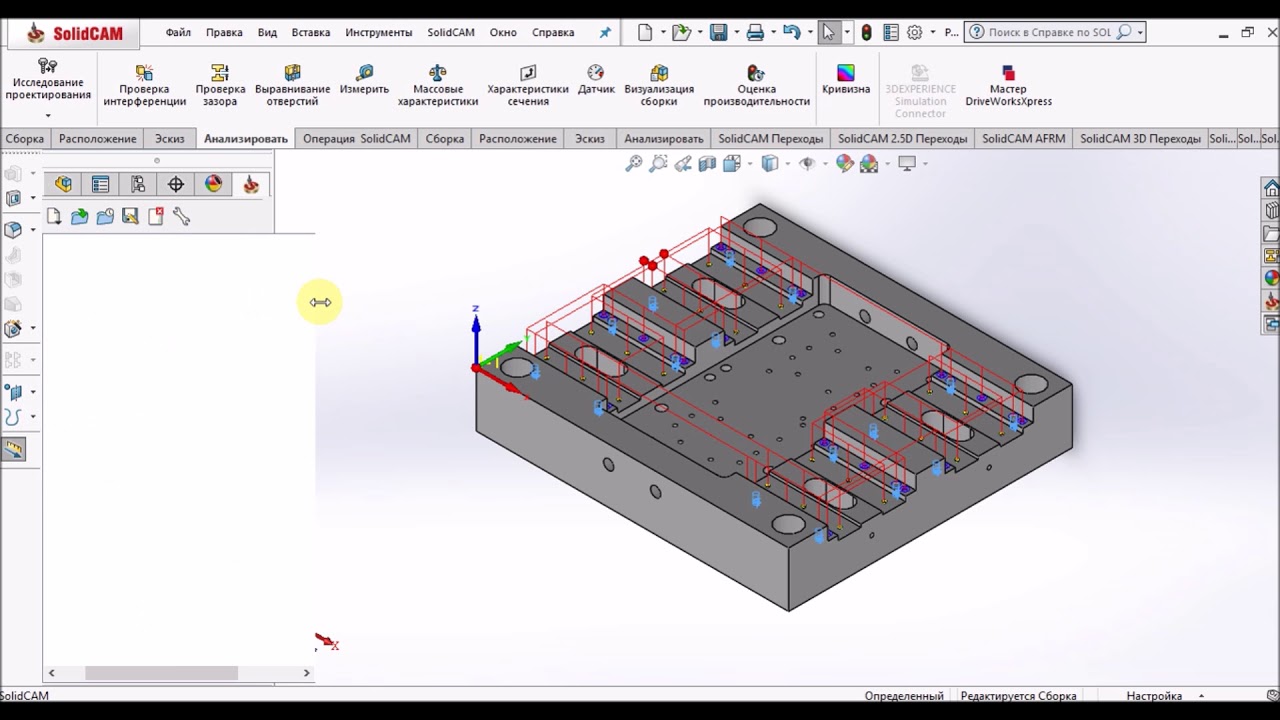Launch DriveWorksXpress wizard
Screen dimensions: 1280x720
1008,86
